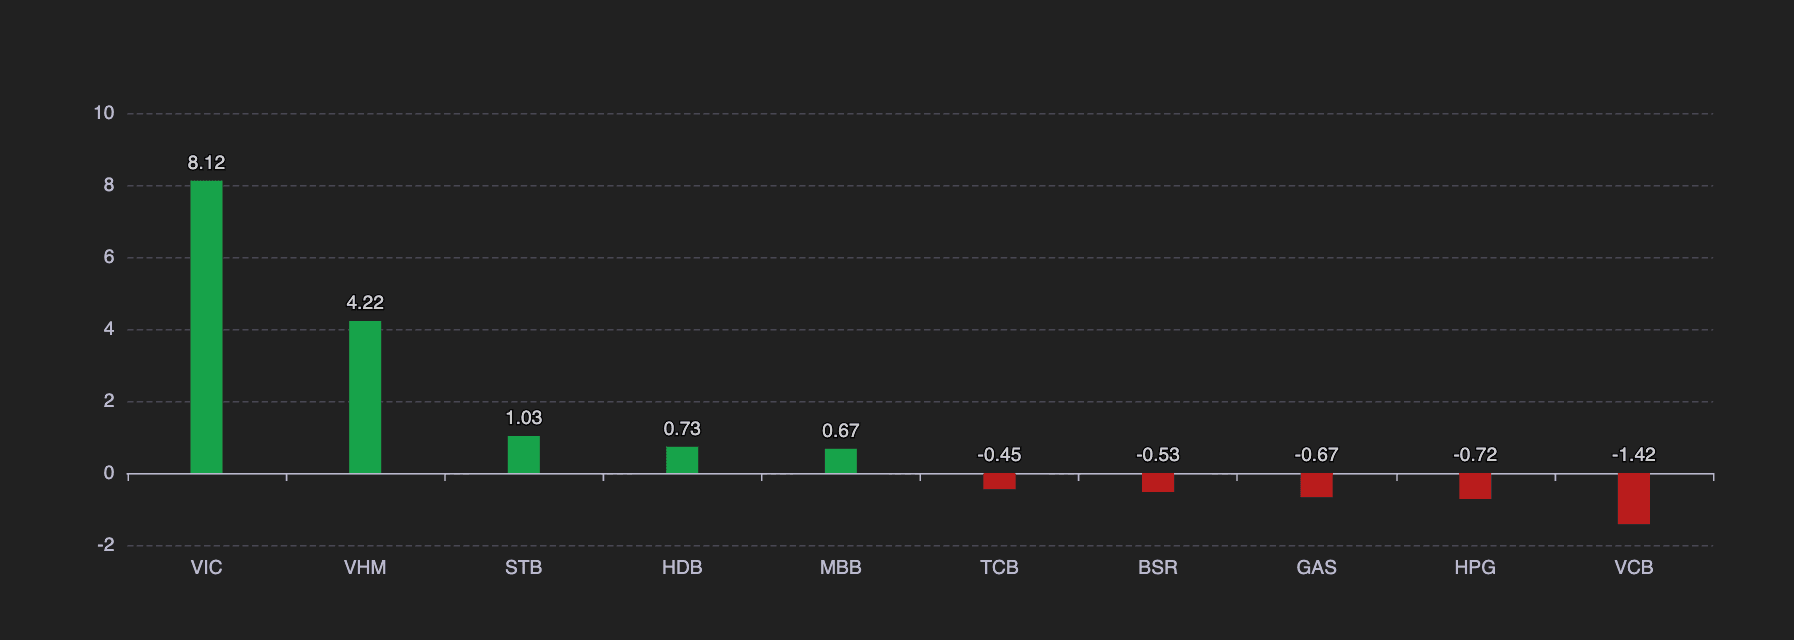Click the TCB axis label
The image size is (1794, 640).
tap(999, 568)
